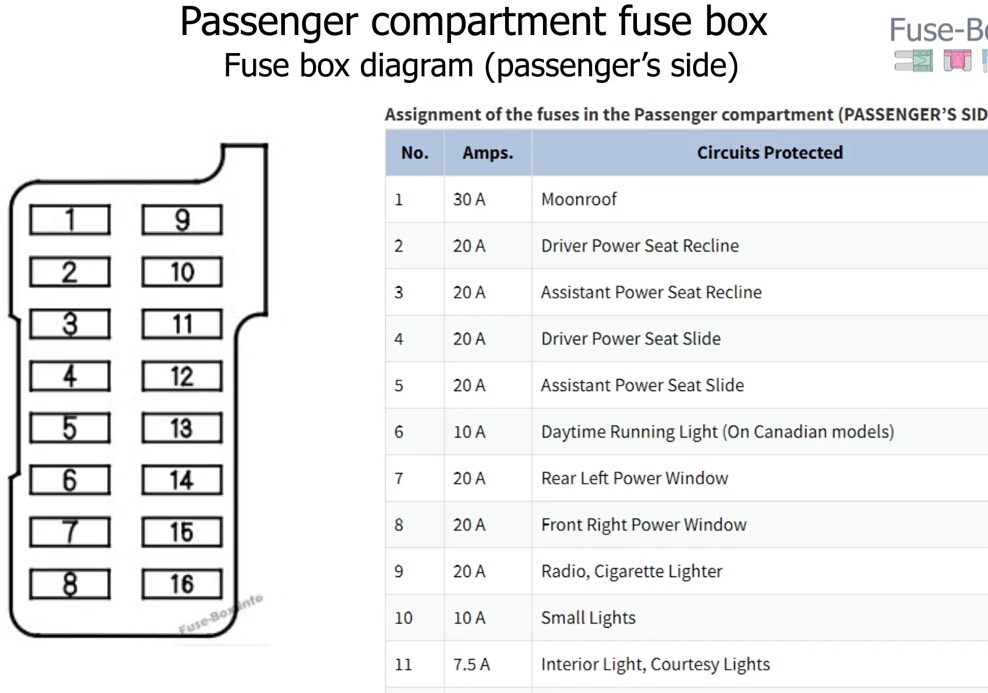Select the Driver Power Seat Recline row
This screenshot has height=693, width=988.
[687, 246]
